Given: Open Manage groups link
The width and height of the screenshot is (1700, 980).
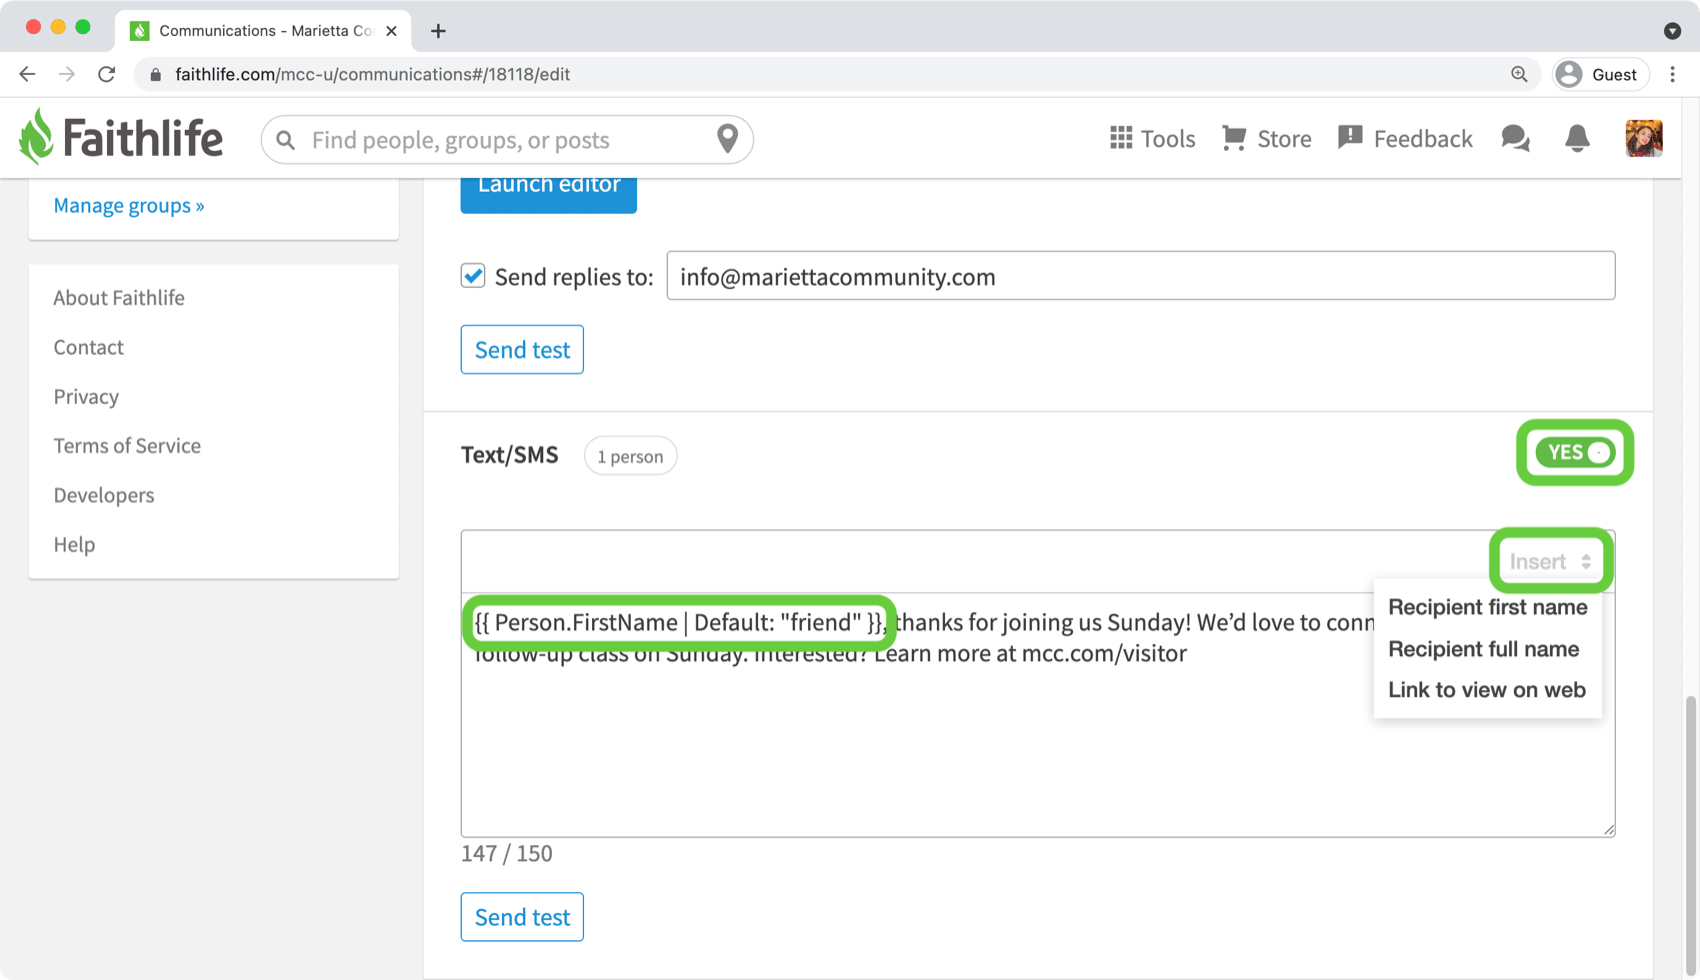Looking at the screenshot, I should click(x=129, y=205).
